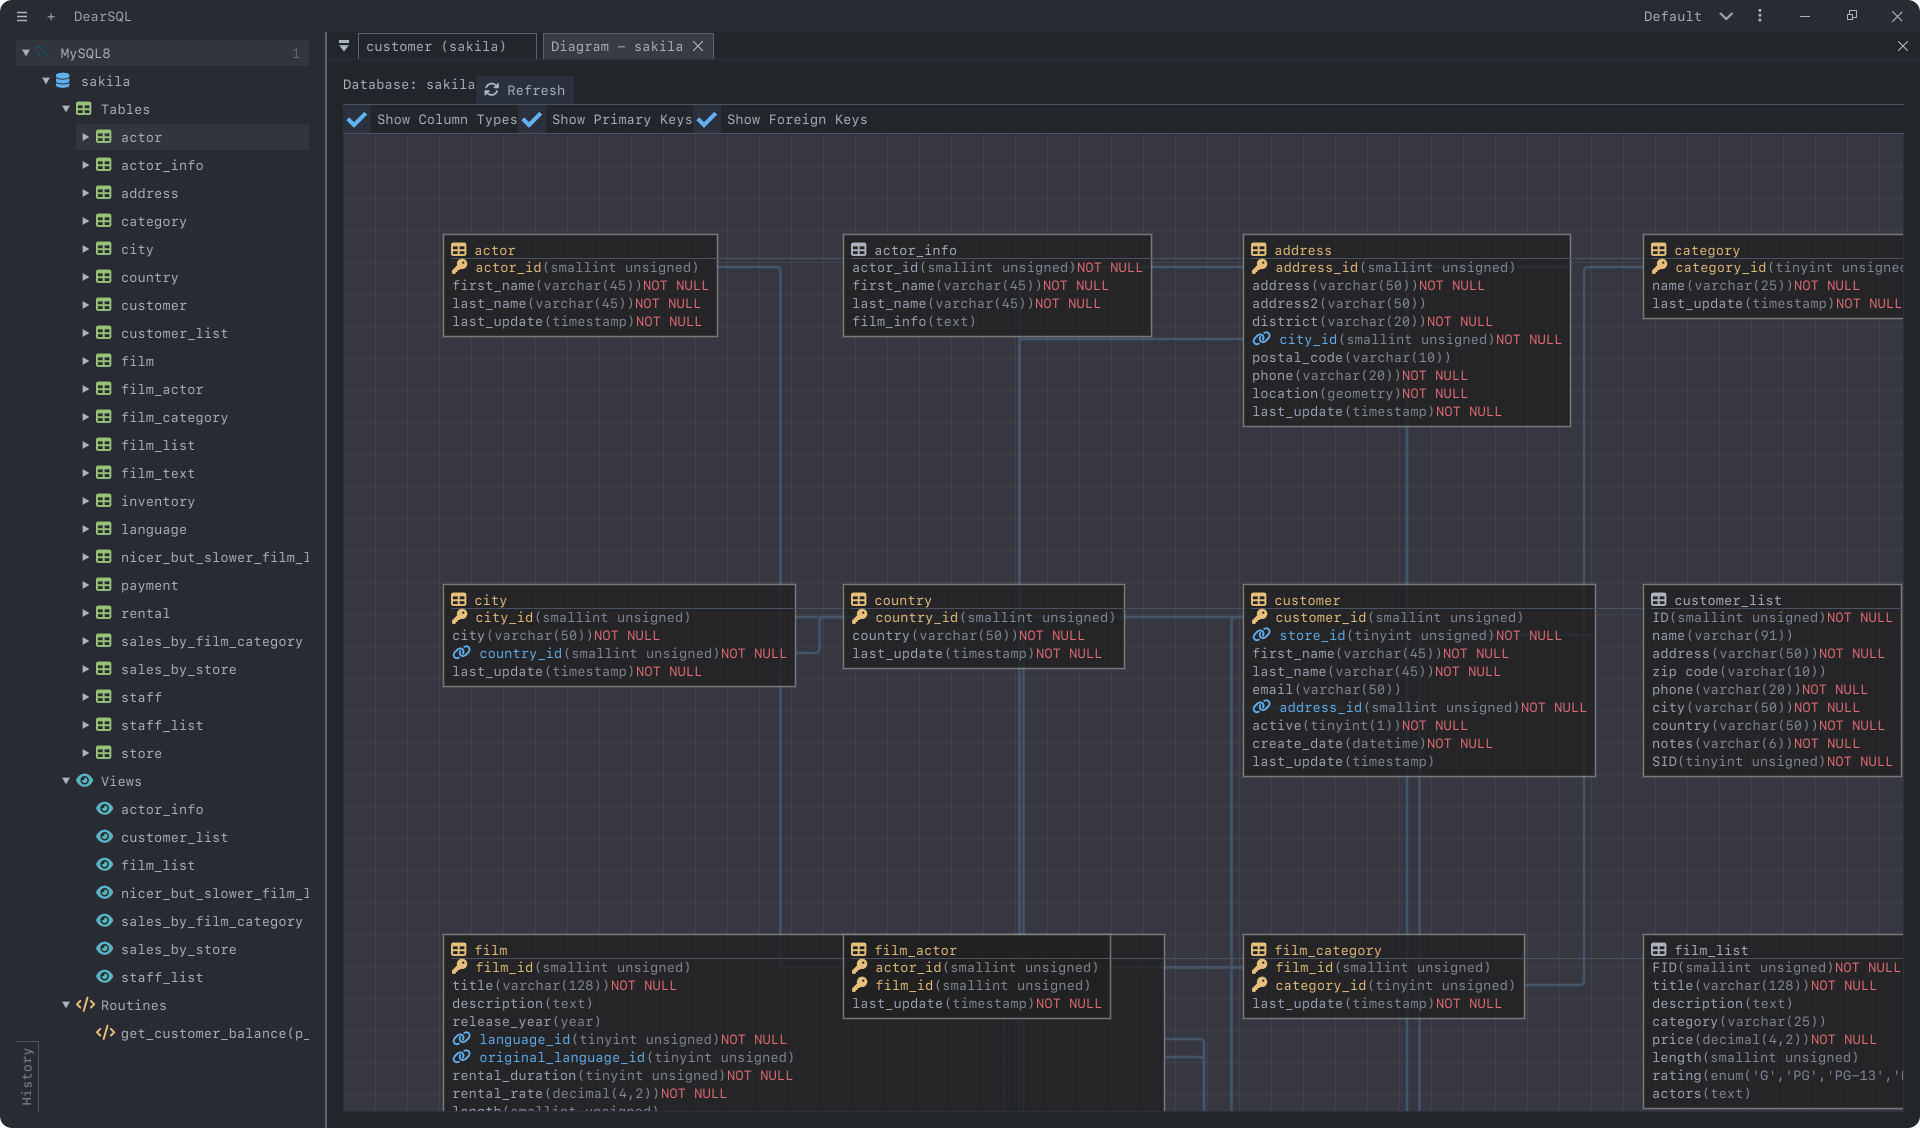This screenshot has width=1920, height=1128.
Task: Open the Default theme dropdown
Action: (x=1688, y=16)
